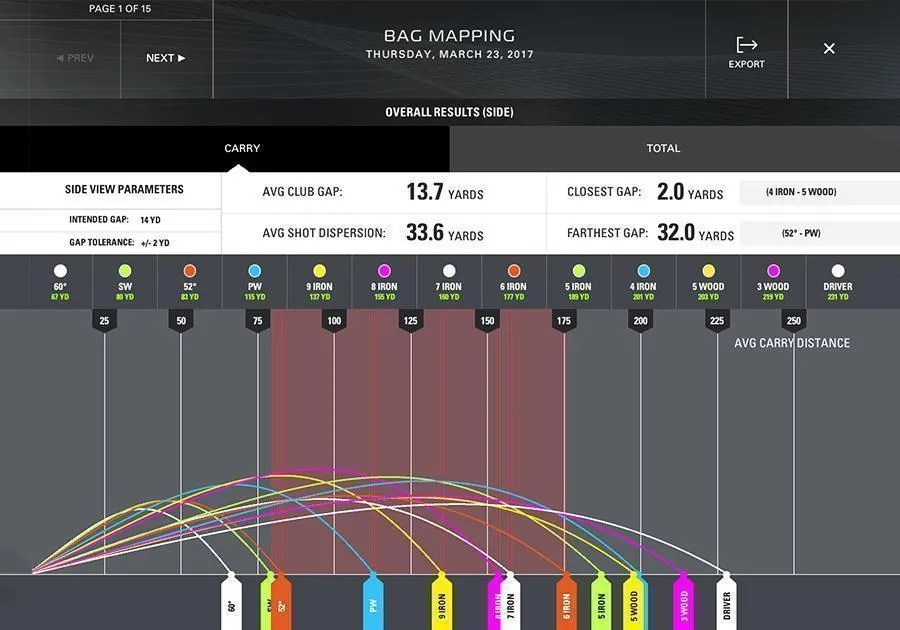
Task: Click the 9 Iron landing flag
Action: (x=441, y=602)
